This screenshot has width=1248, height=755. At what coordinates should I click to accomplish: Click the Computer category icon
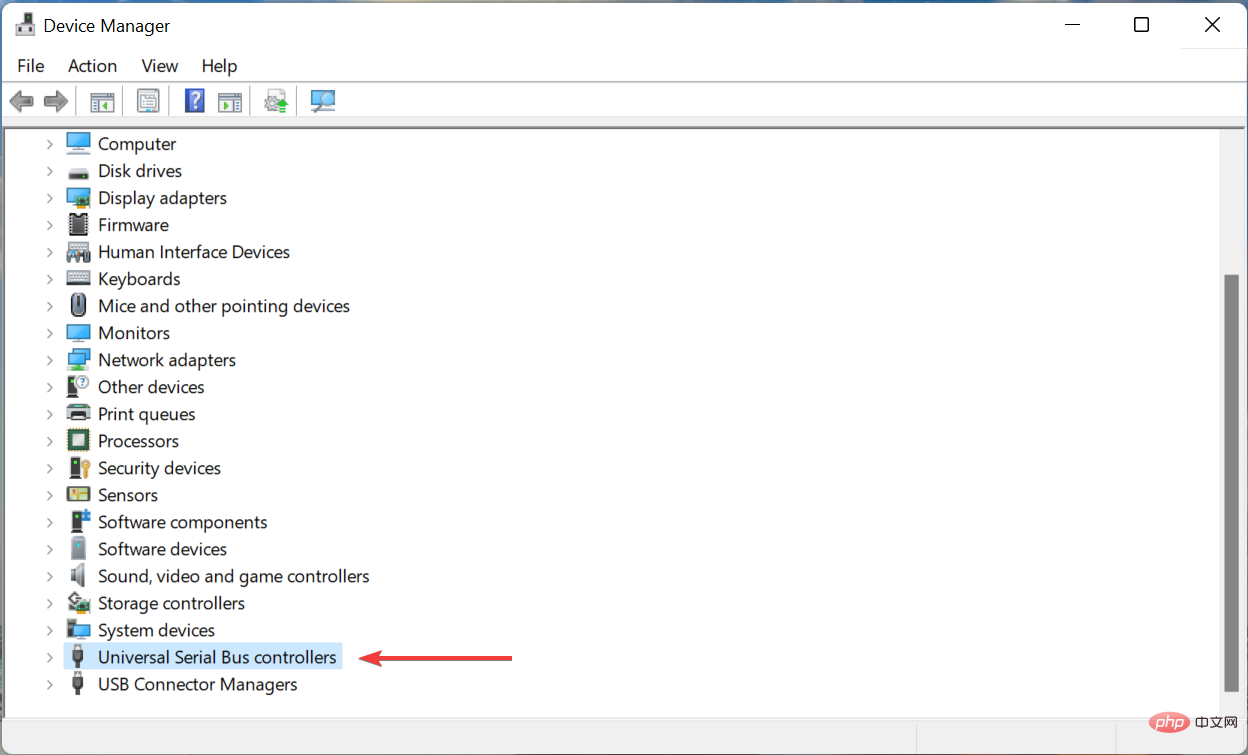(x=78, y=143)
